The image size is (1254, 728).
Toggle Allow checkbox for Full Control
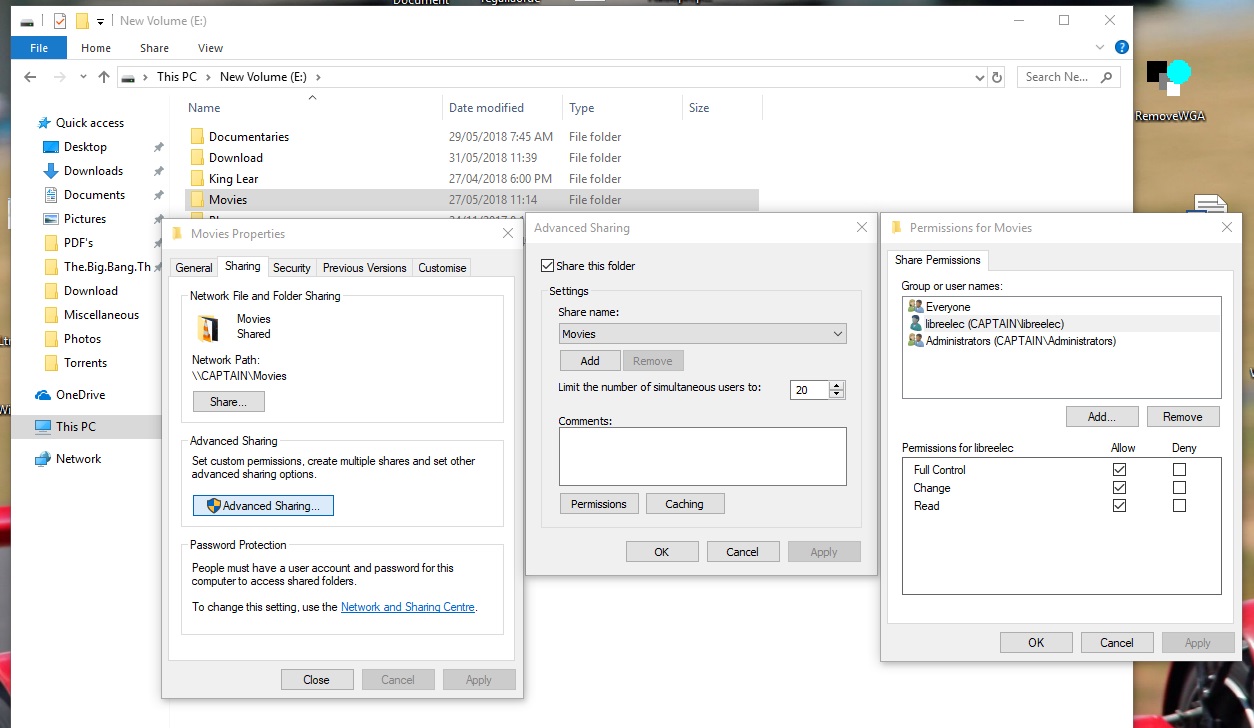pos(1119,469)
